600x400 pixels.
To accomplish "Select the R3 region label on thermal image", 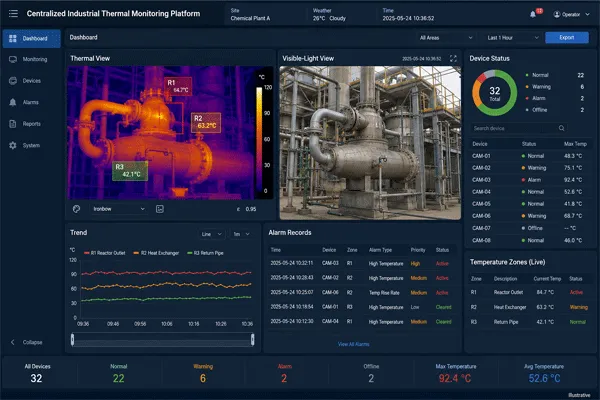I will tap(130, 171).
